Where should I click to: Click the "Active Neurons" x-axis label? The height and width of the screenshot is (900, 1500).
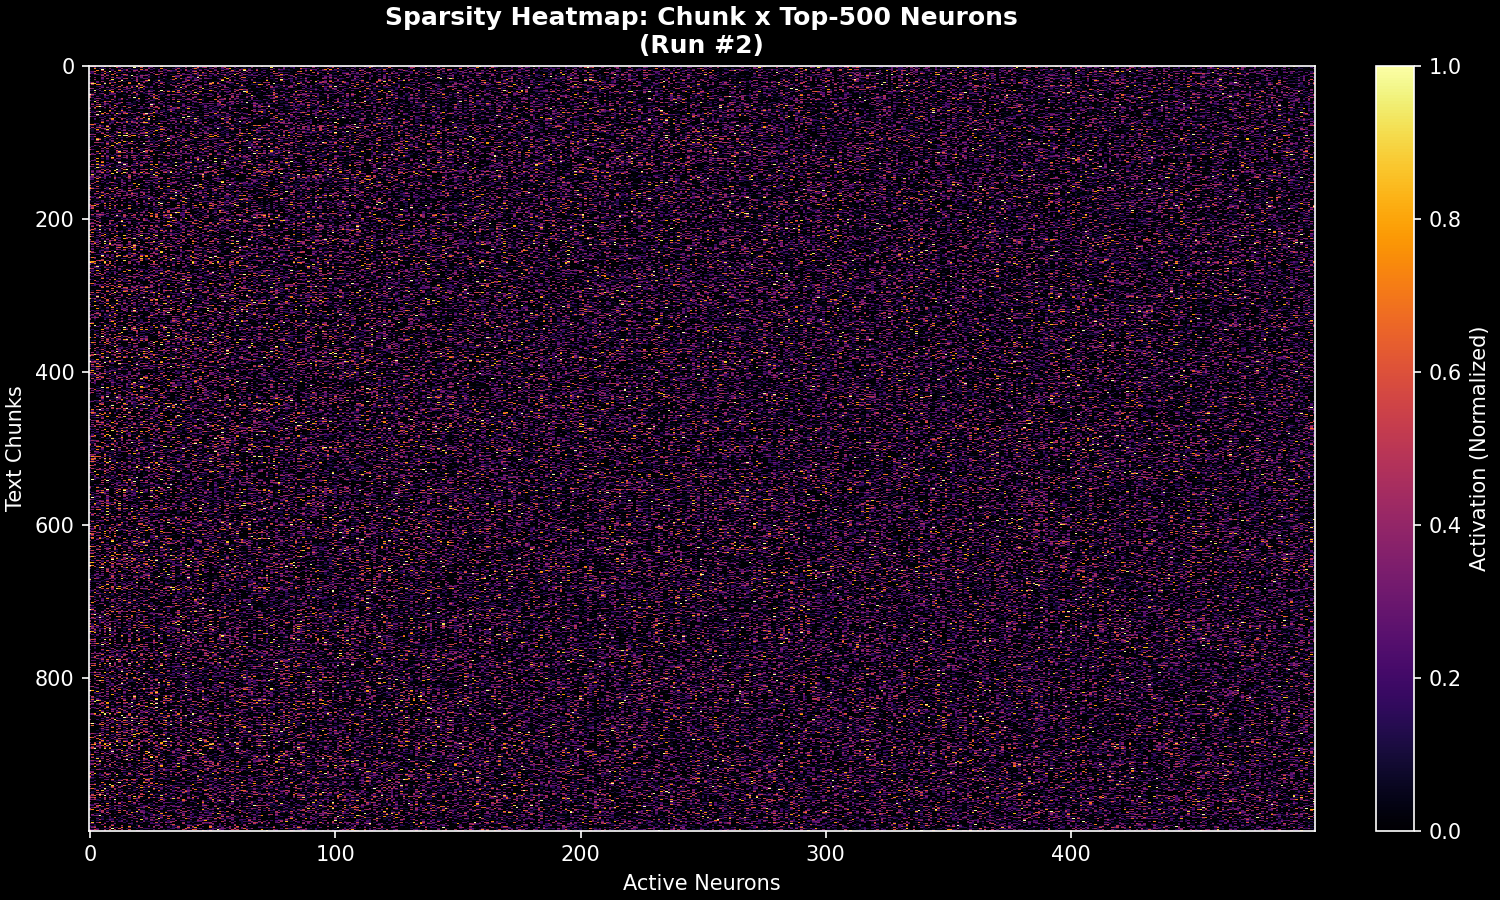[x=701, y=883]
